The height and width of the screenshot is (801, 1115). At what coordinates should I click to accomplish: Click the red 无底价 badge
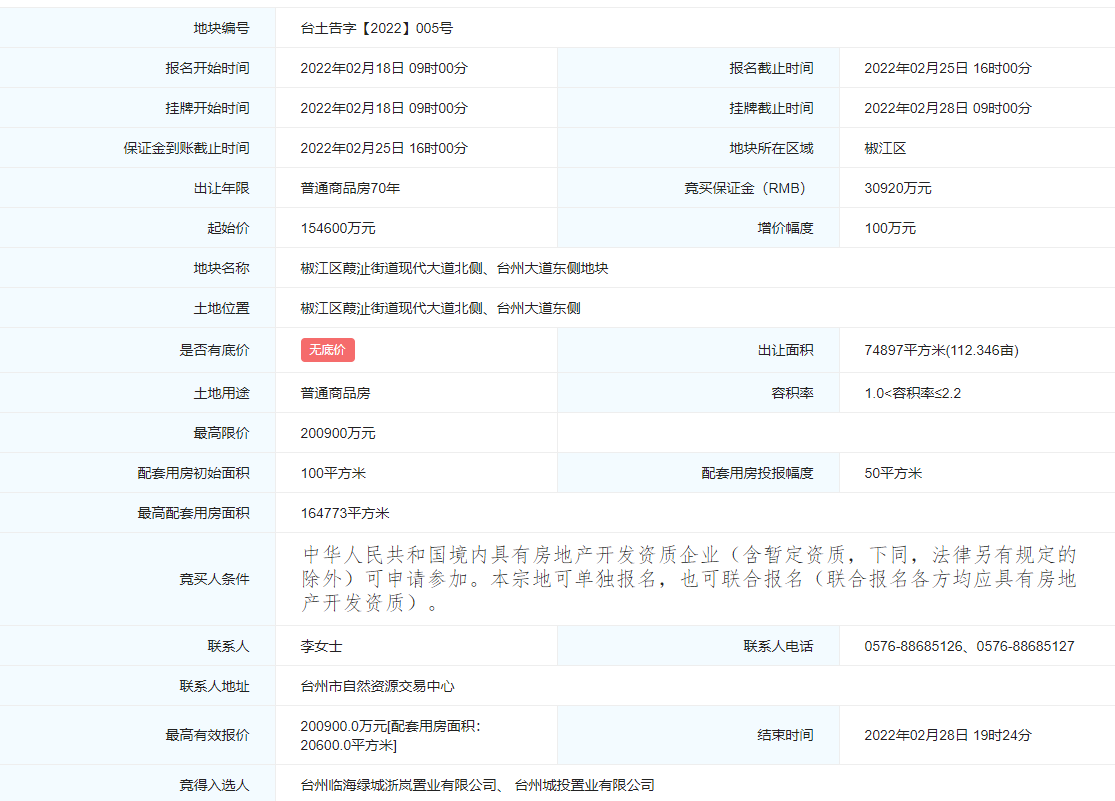(327, 350)
